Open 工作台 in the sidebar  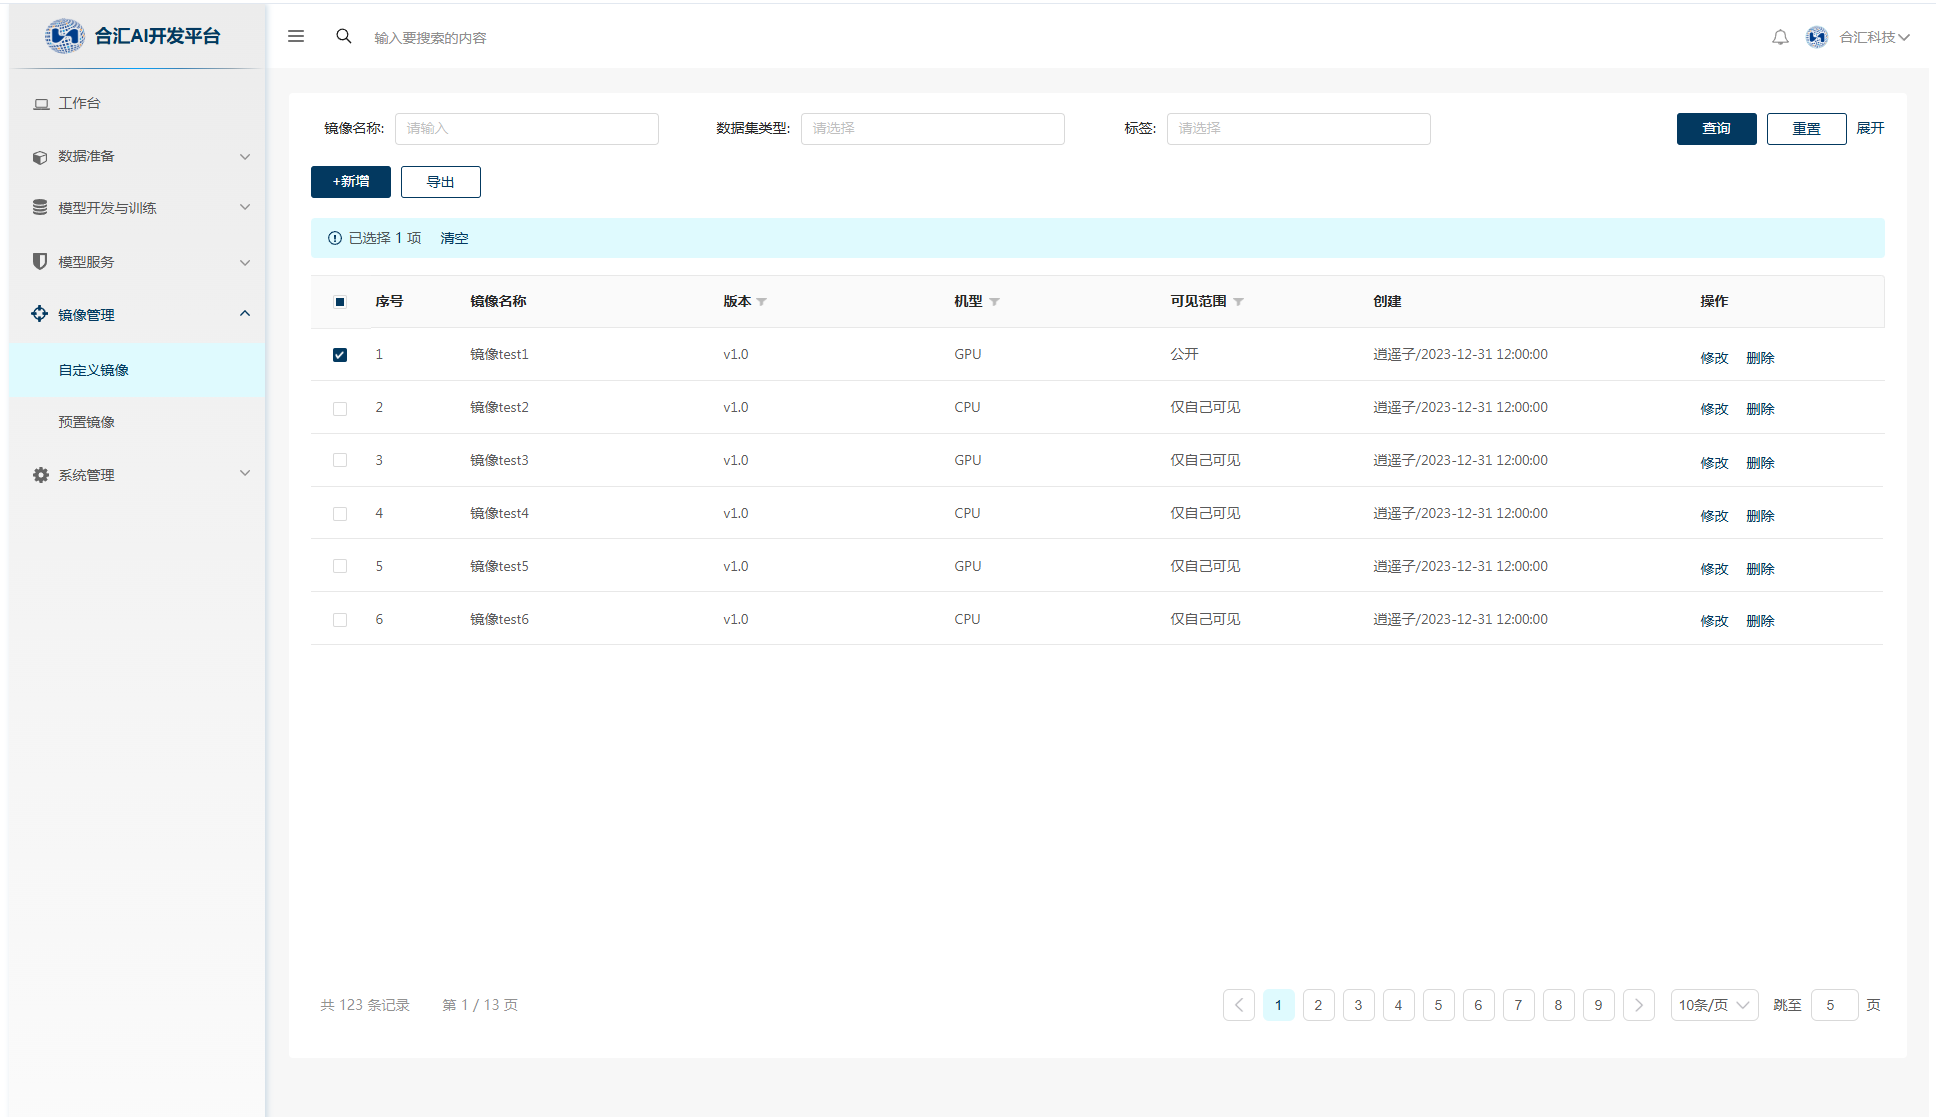80,103
